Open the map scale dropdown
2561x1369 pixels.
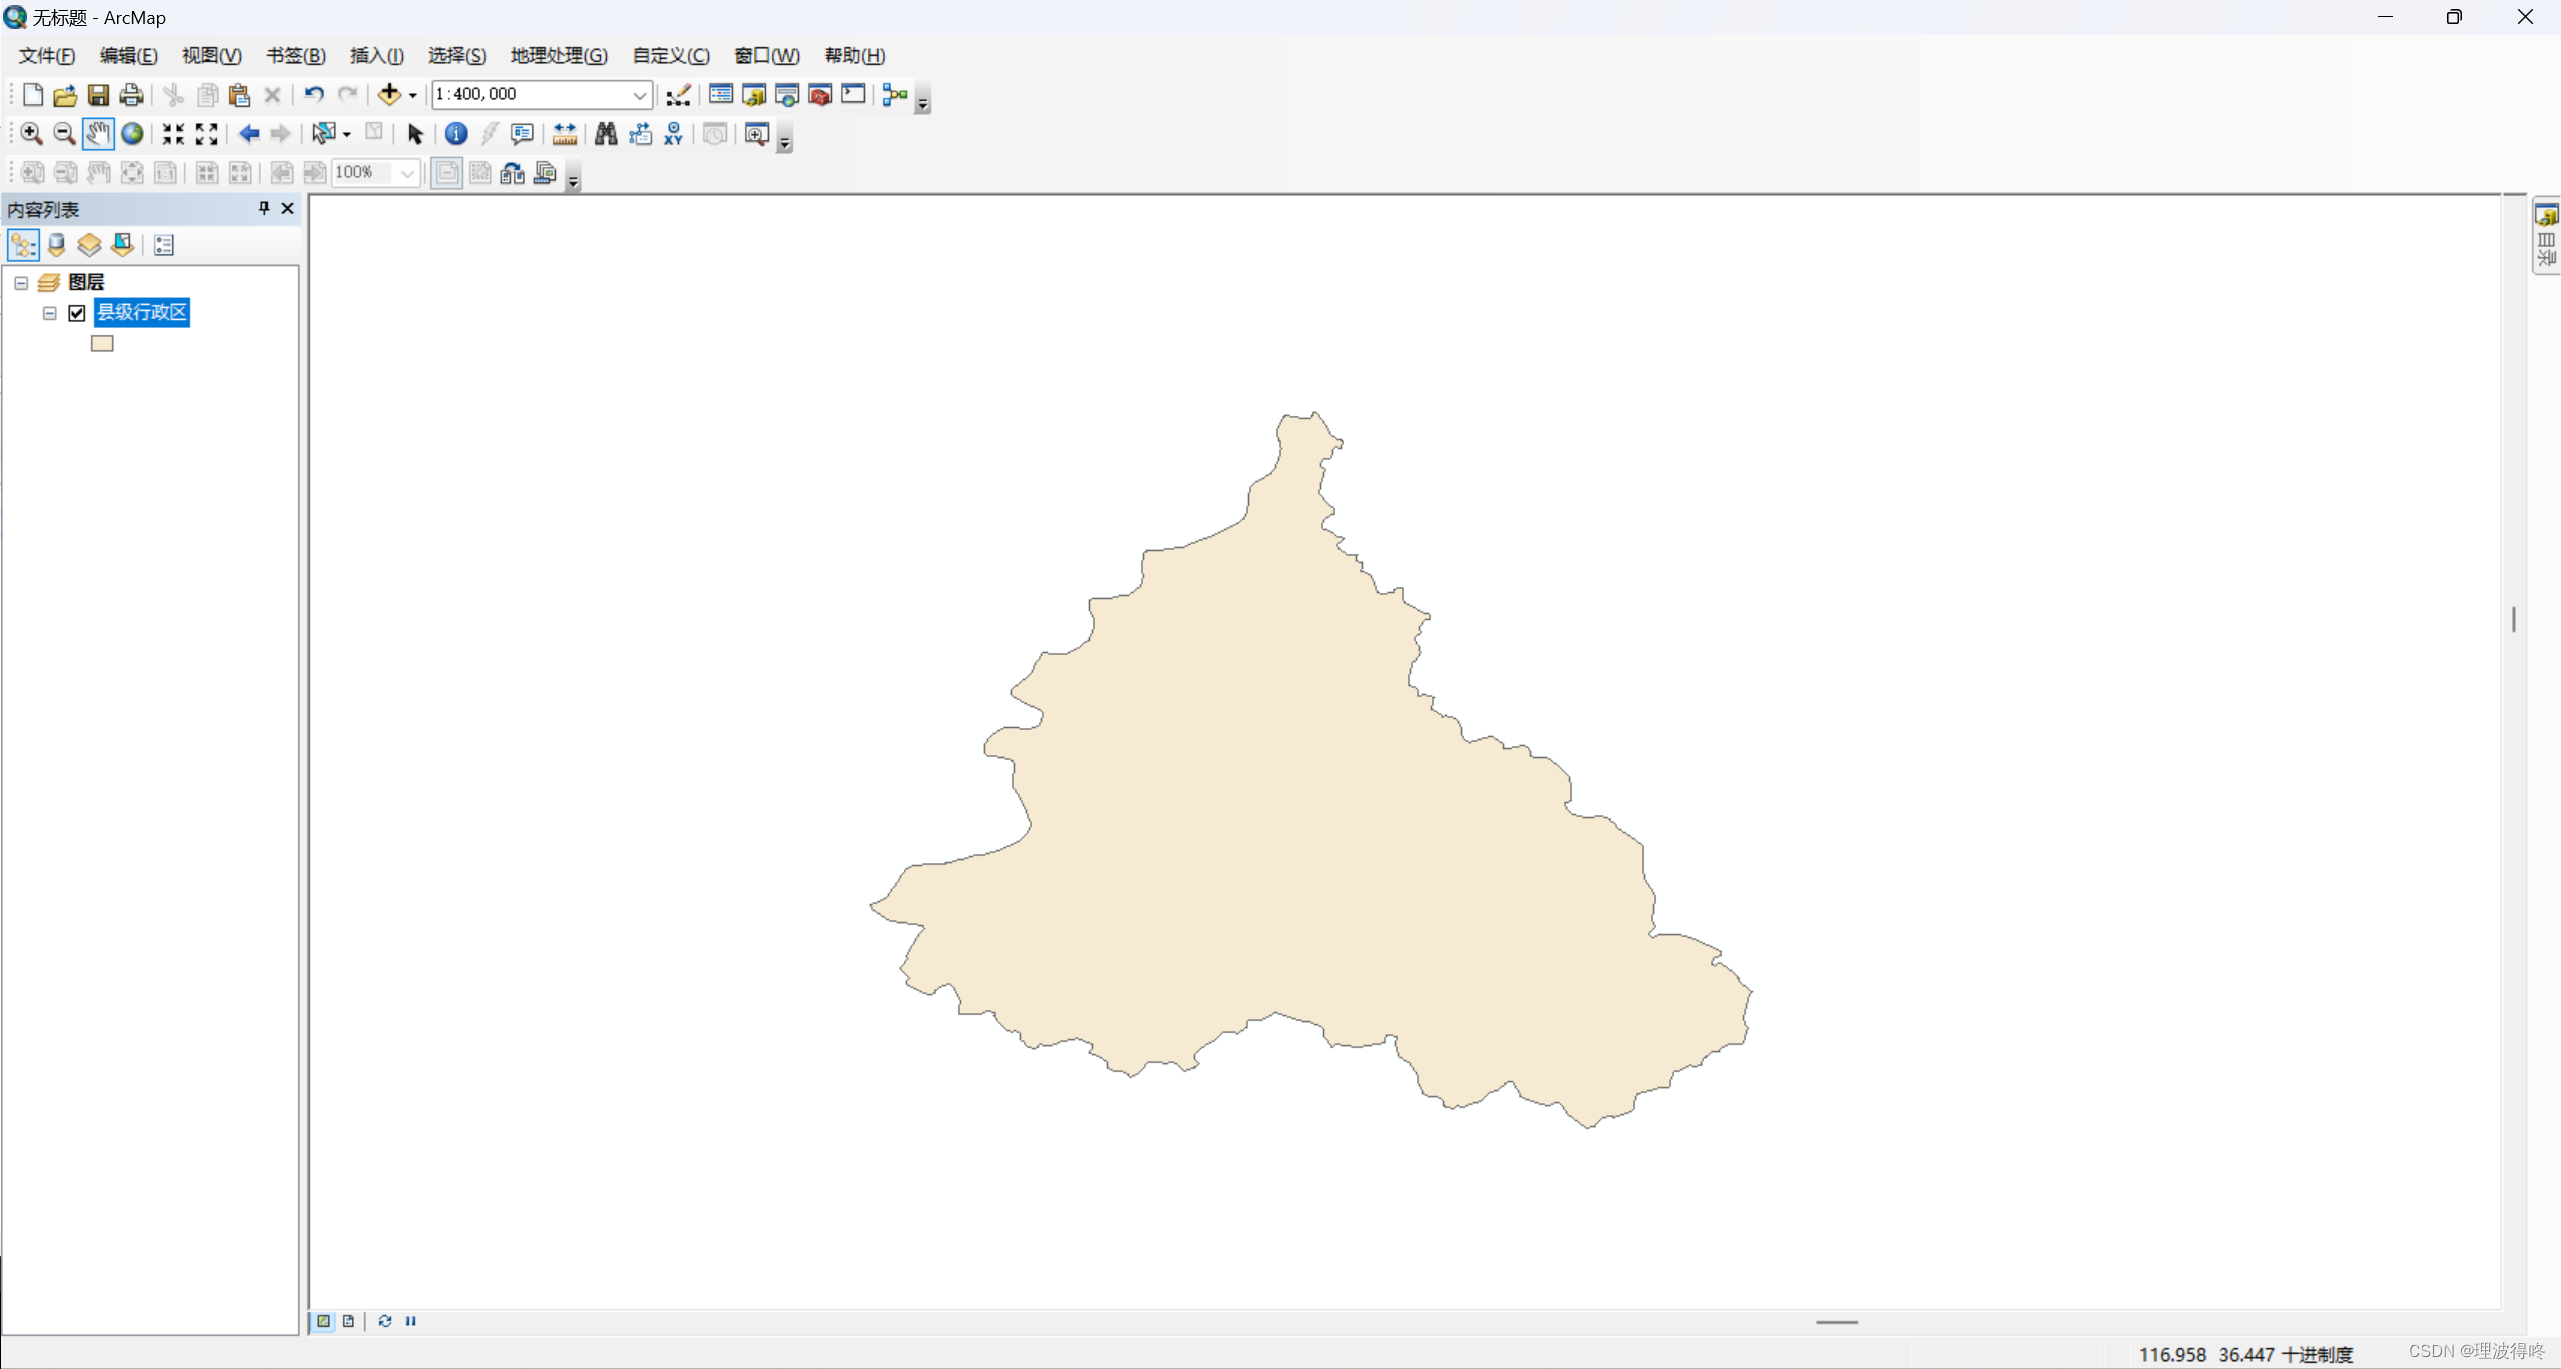(x=639, y=95)
